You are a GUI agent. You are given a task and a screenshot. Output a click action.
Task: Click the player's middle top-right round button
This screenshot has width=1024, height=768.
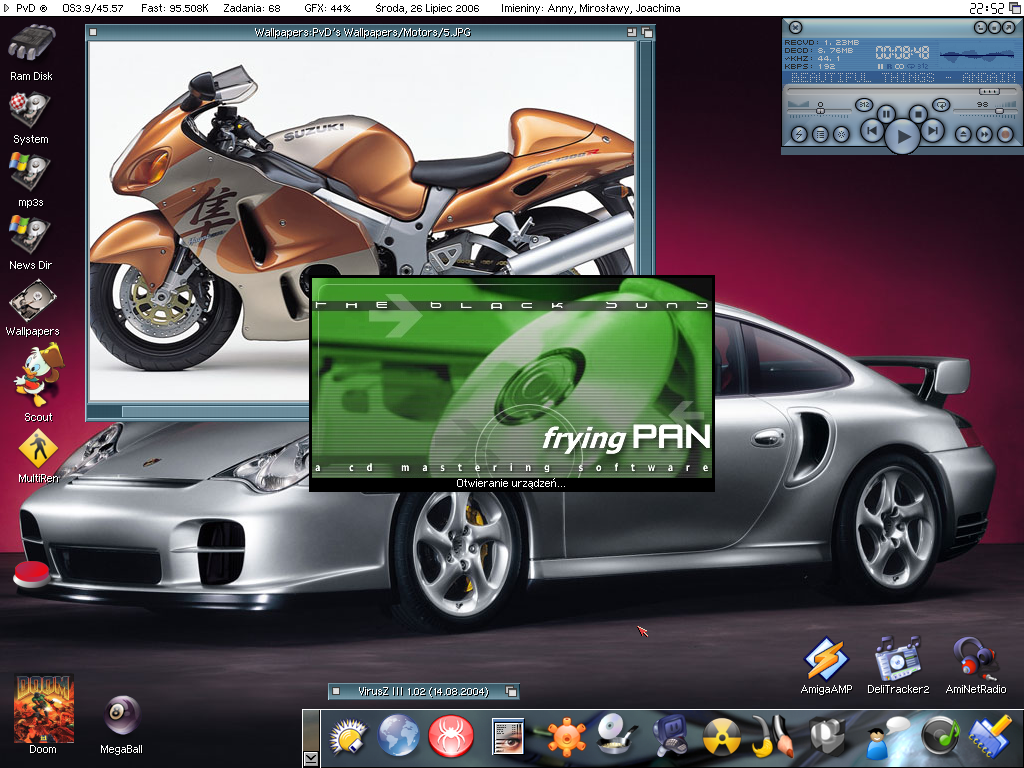(x=993, y=27)
